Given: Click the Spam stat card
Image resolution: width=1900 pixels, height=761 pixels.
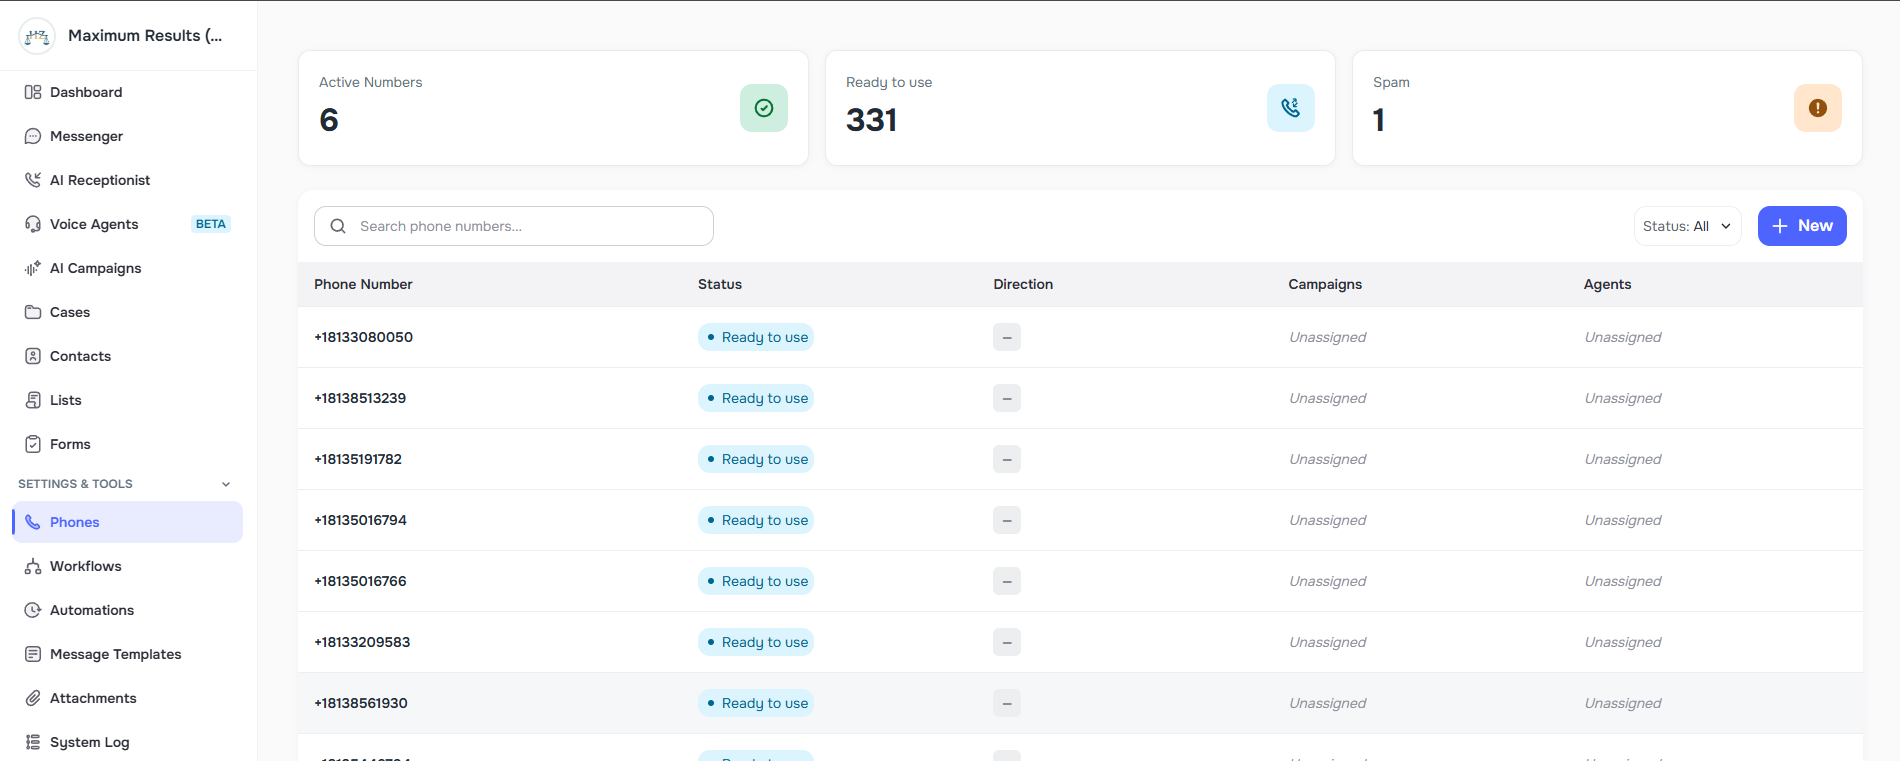Looking at the screenshot, I should point(1607,108).
